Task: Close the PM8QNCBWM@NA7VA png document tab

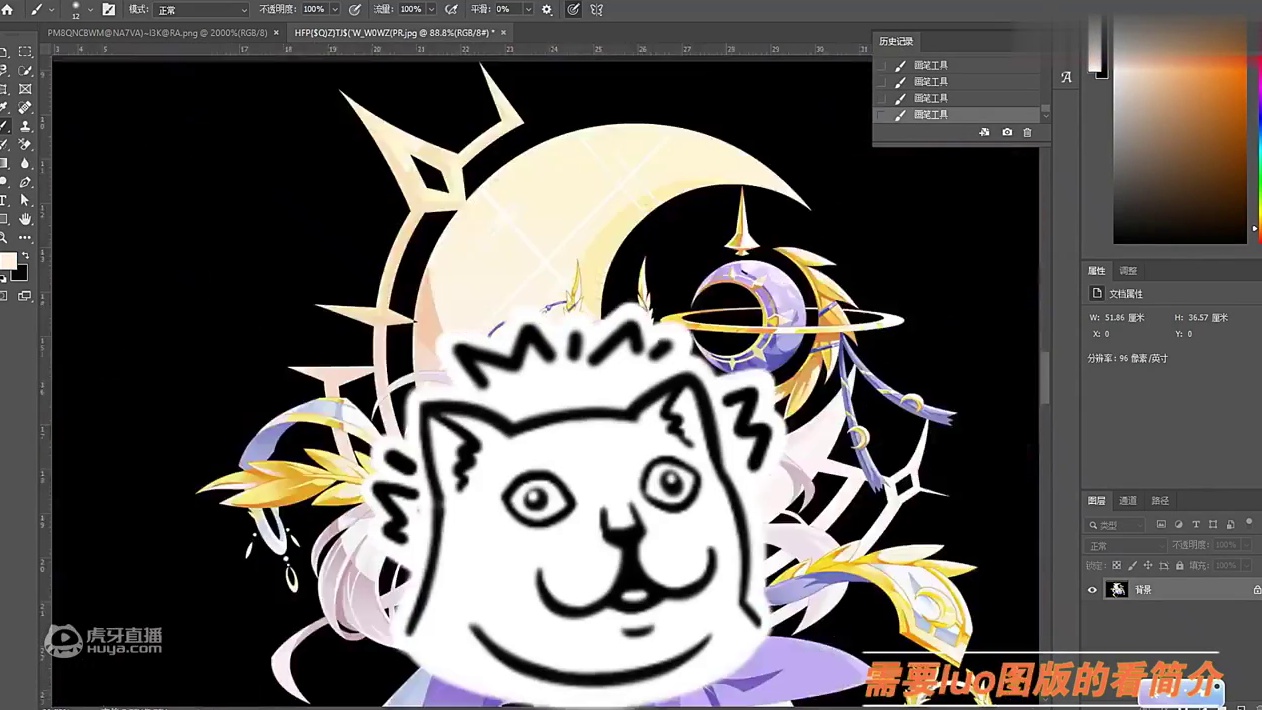Action: pos(276,33)
